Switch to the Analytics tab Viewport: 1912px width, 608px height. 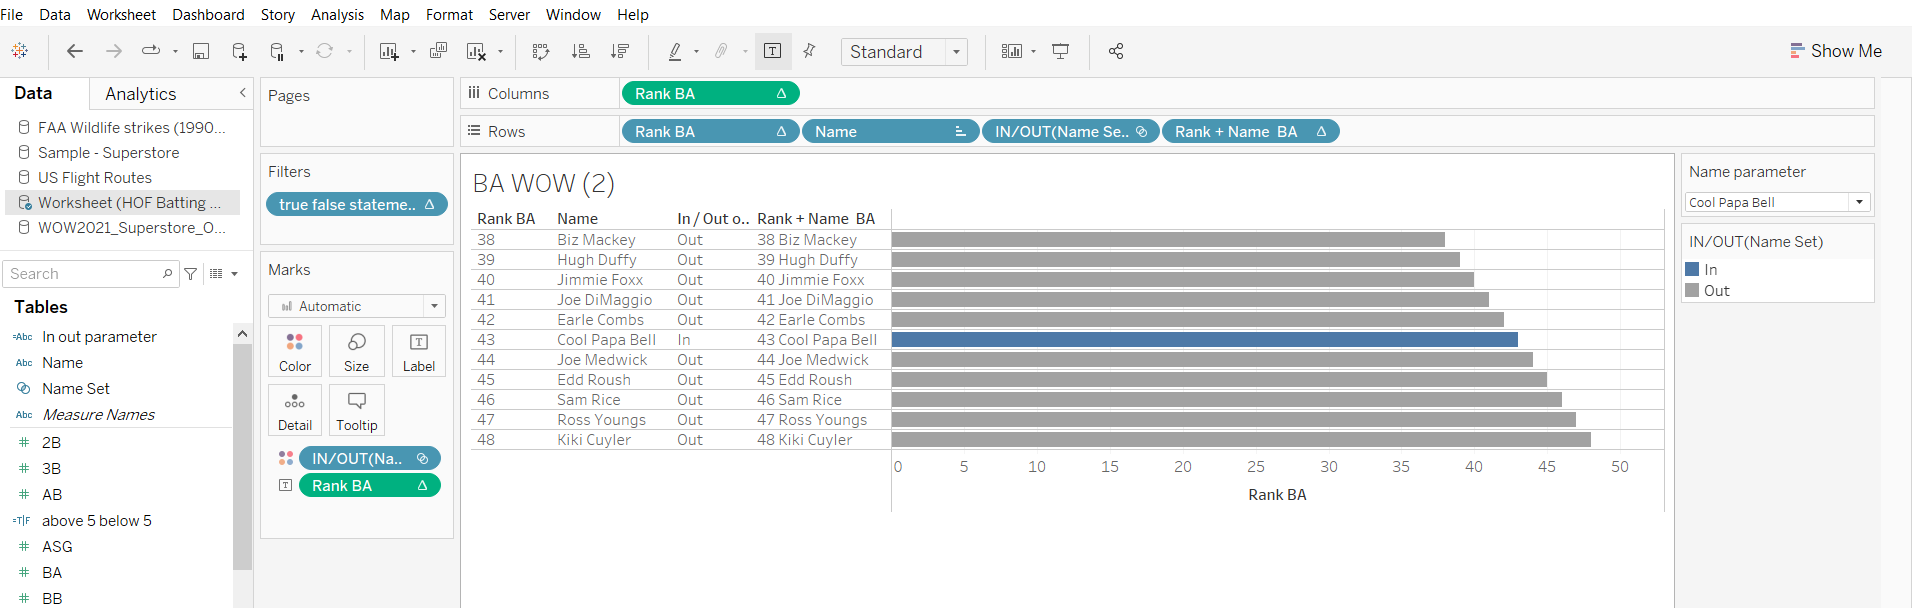click(x=140, y=94)
